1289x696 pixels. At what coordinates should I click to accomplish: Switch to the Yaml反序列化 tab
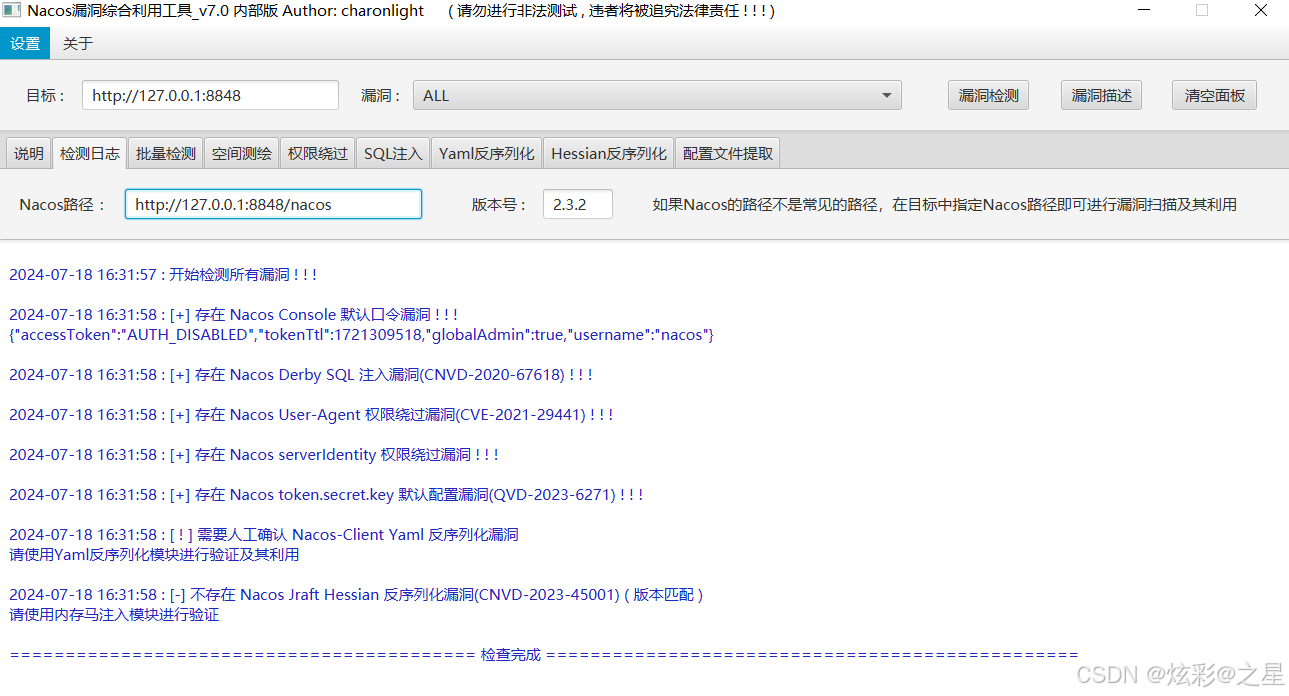pyautogui.click(x=486, y=154)
